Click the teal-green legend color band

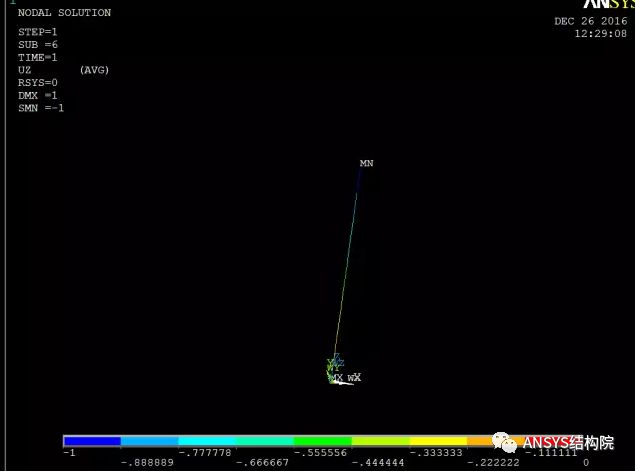coord(265,440)
